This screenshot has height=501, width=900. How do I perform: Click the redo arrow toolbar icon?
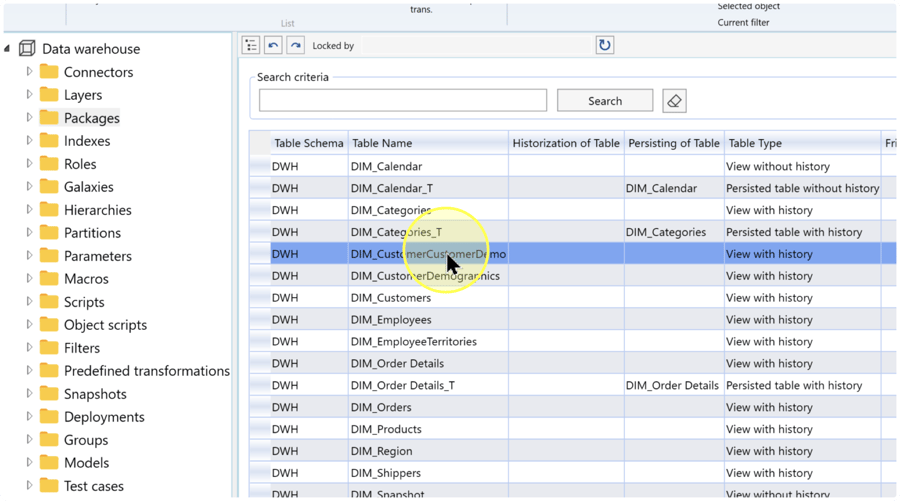pyautogui.click(x=296, y=45)
